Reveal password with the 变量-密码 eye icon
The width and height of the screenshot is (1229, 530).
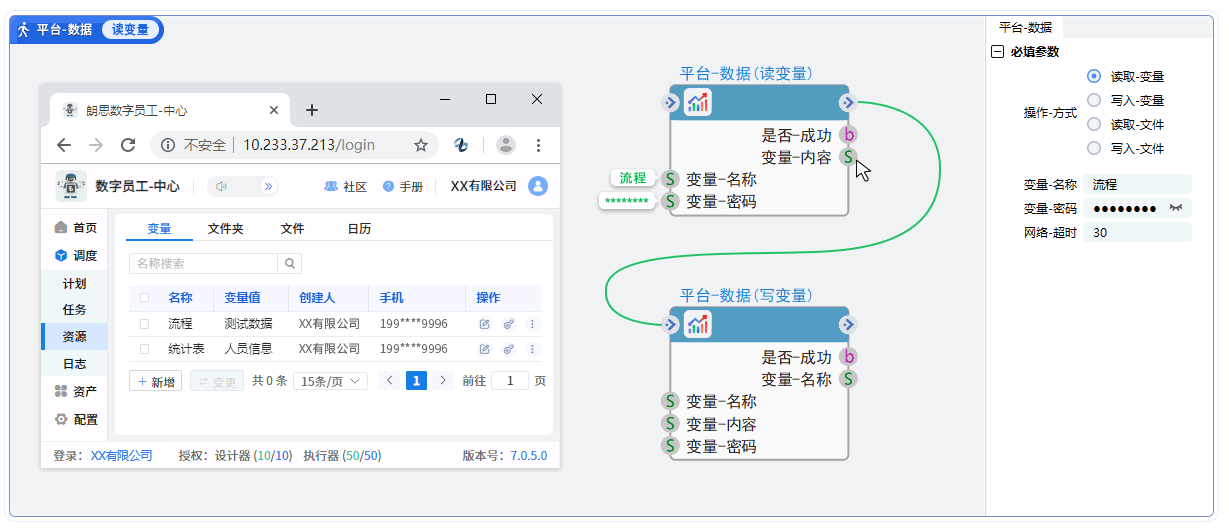pyautogui.click(x=1175, y=208)
